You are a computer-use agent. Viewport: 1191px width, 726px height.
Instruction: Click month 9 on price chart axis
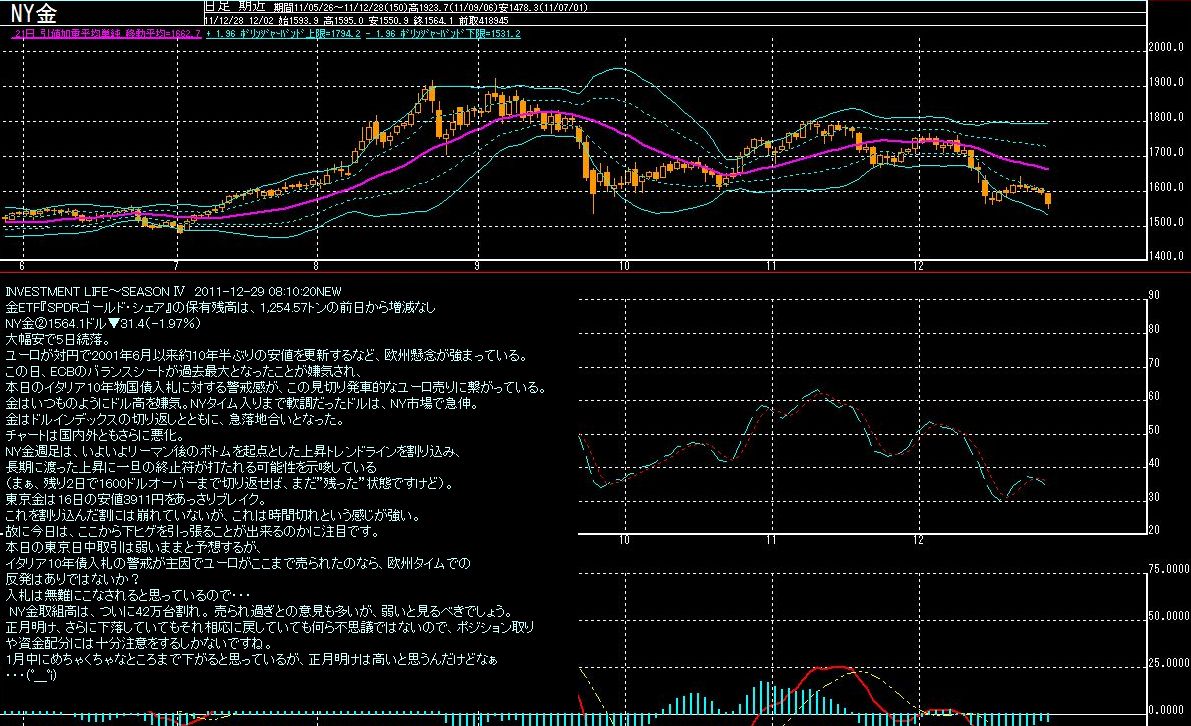[x=477, y=266]
